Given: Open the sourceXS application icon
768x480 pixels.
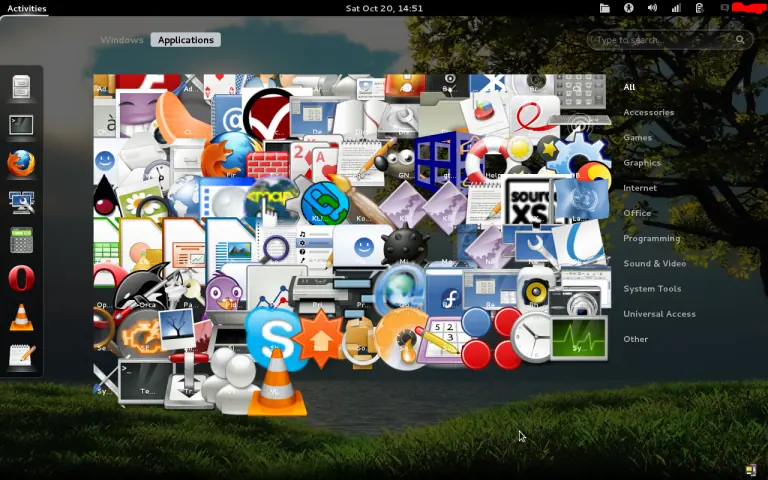Looking at the screenshot, I should [529, 202].
